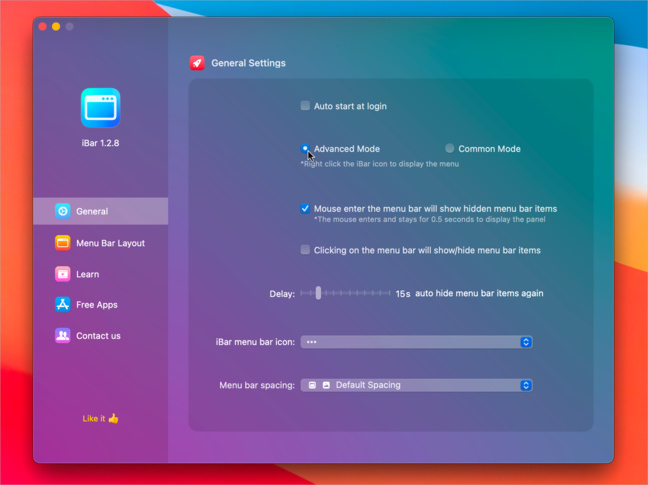Open the General sidebar section
This screenshot has height=485, width=648.
pyautogui.click(x=100, y=211)
